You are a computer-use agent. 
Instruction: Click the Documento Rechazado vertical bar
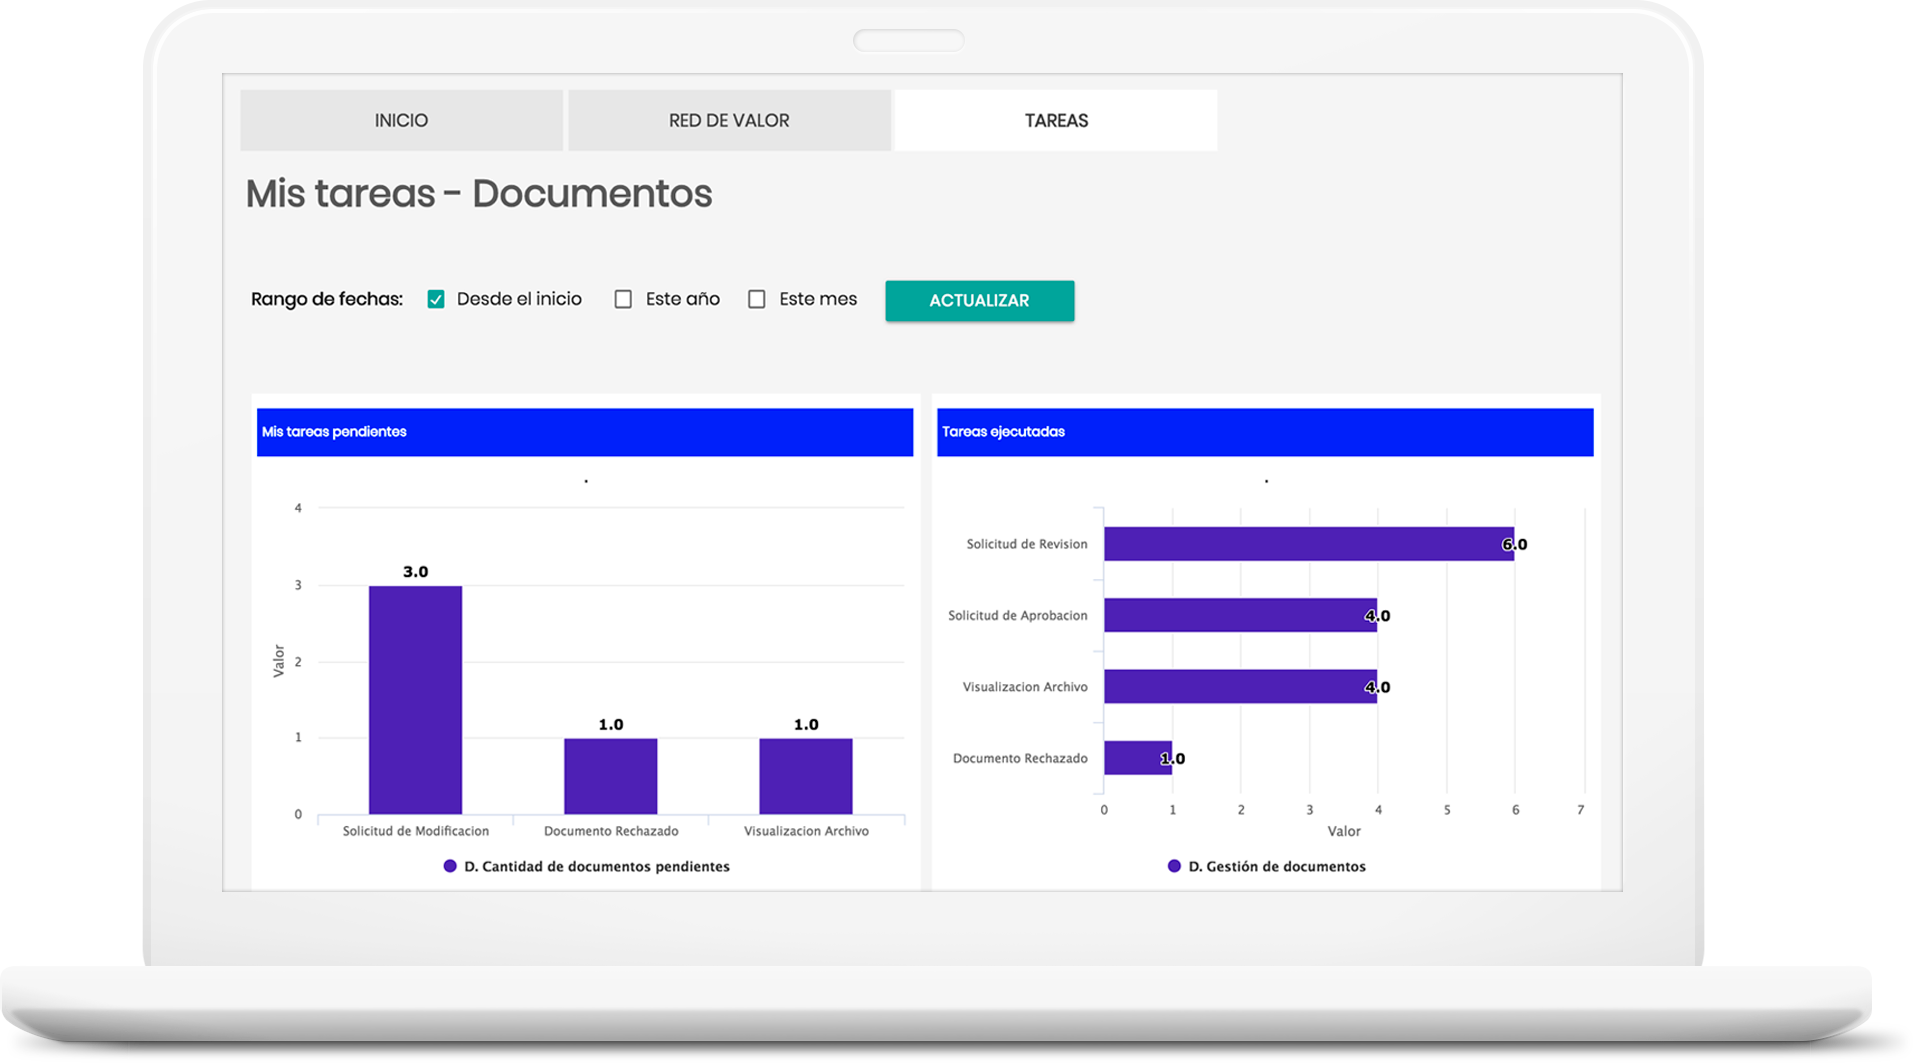610,776
